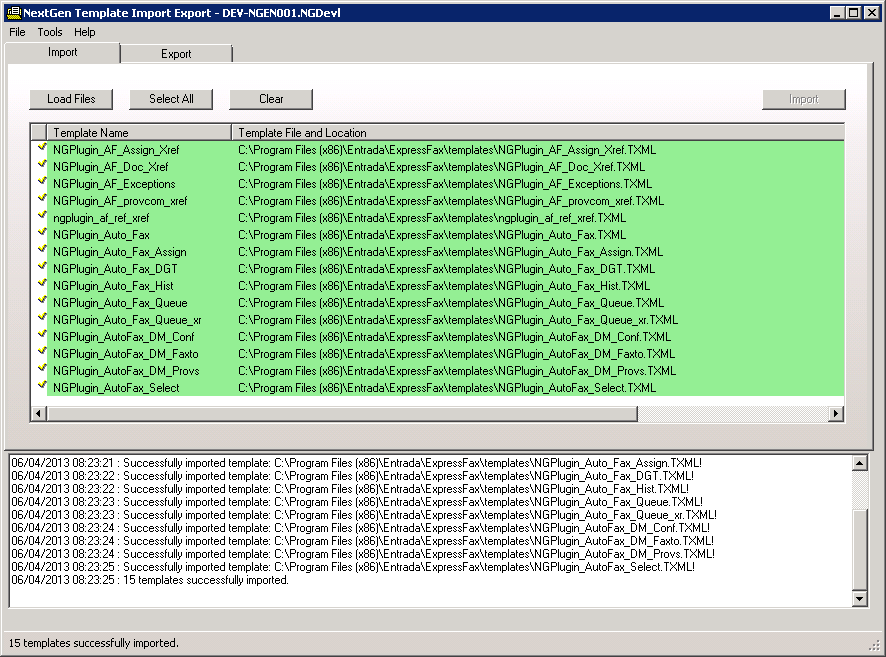
Task: Maximize the NextGen Template Import Export window
Action: click(x=854, y=12)
